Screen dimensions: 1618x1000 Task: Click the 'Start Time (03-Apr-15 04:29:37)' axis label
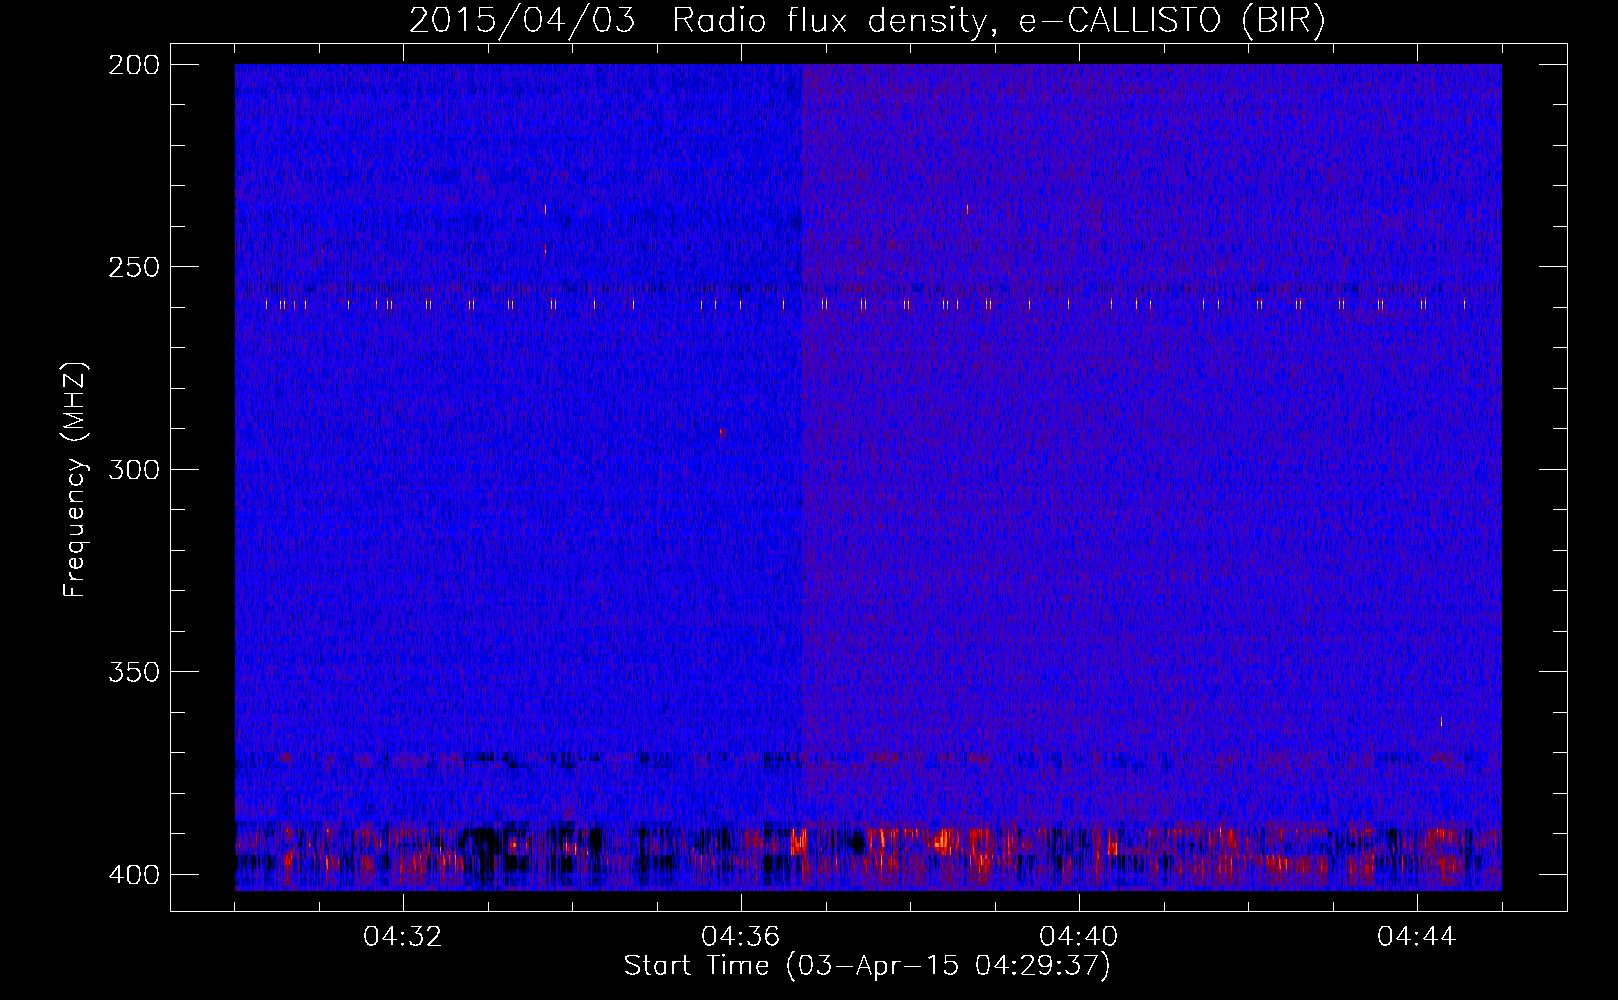tap(867, 966)
